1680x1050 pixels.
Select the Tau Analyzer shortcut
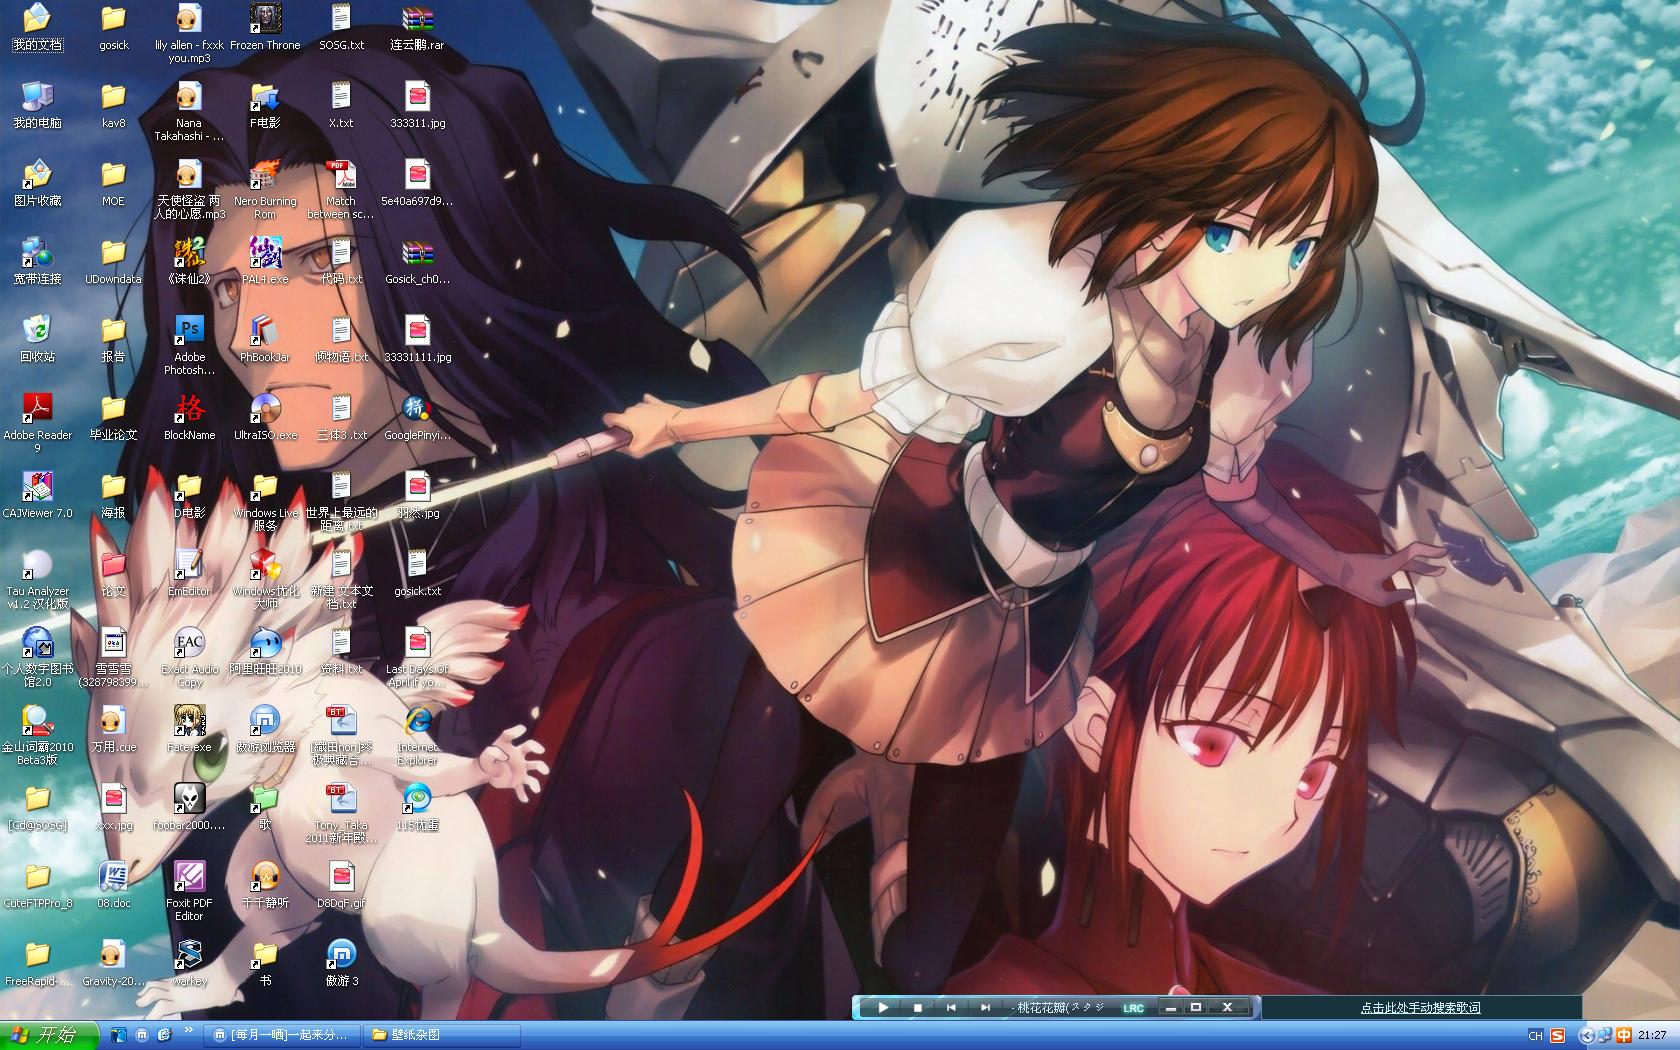(37, 578)
